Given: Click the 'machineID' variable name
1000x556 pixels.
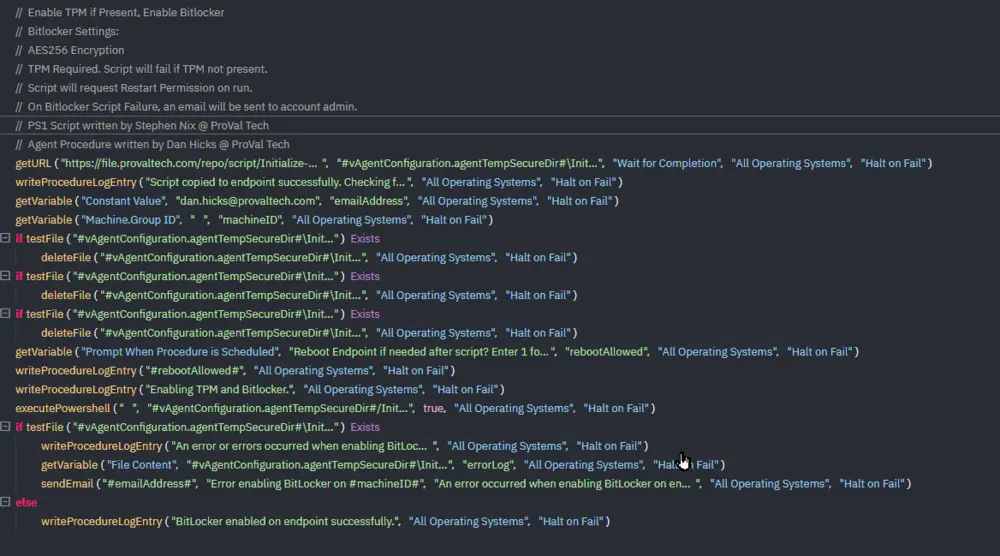Looking at the screenshot, I should pyautogui.click(x=251, y=219).
